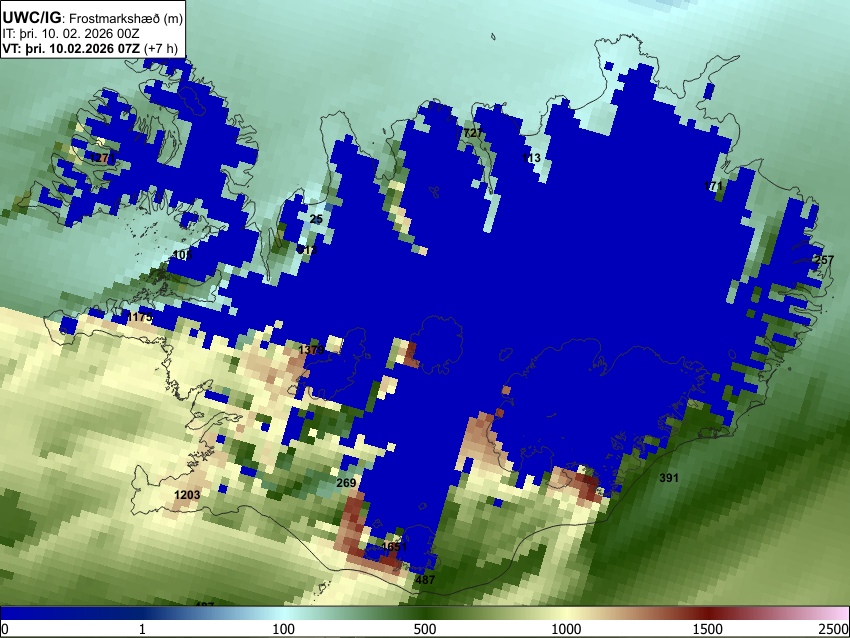Click the '1379' value on the map
This screenshot has height=638, width=850.
(x=312, y=350)
